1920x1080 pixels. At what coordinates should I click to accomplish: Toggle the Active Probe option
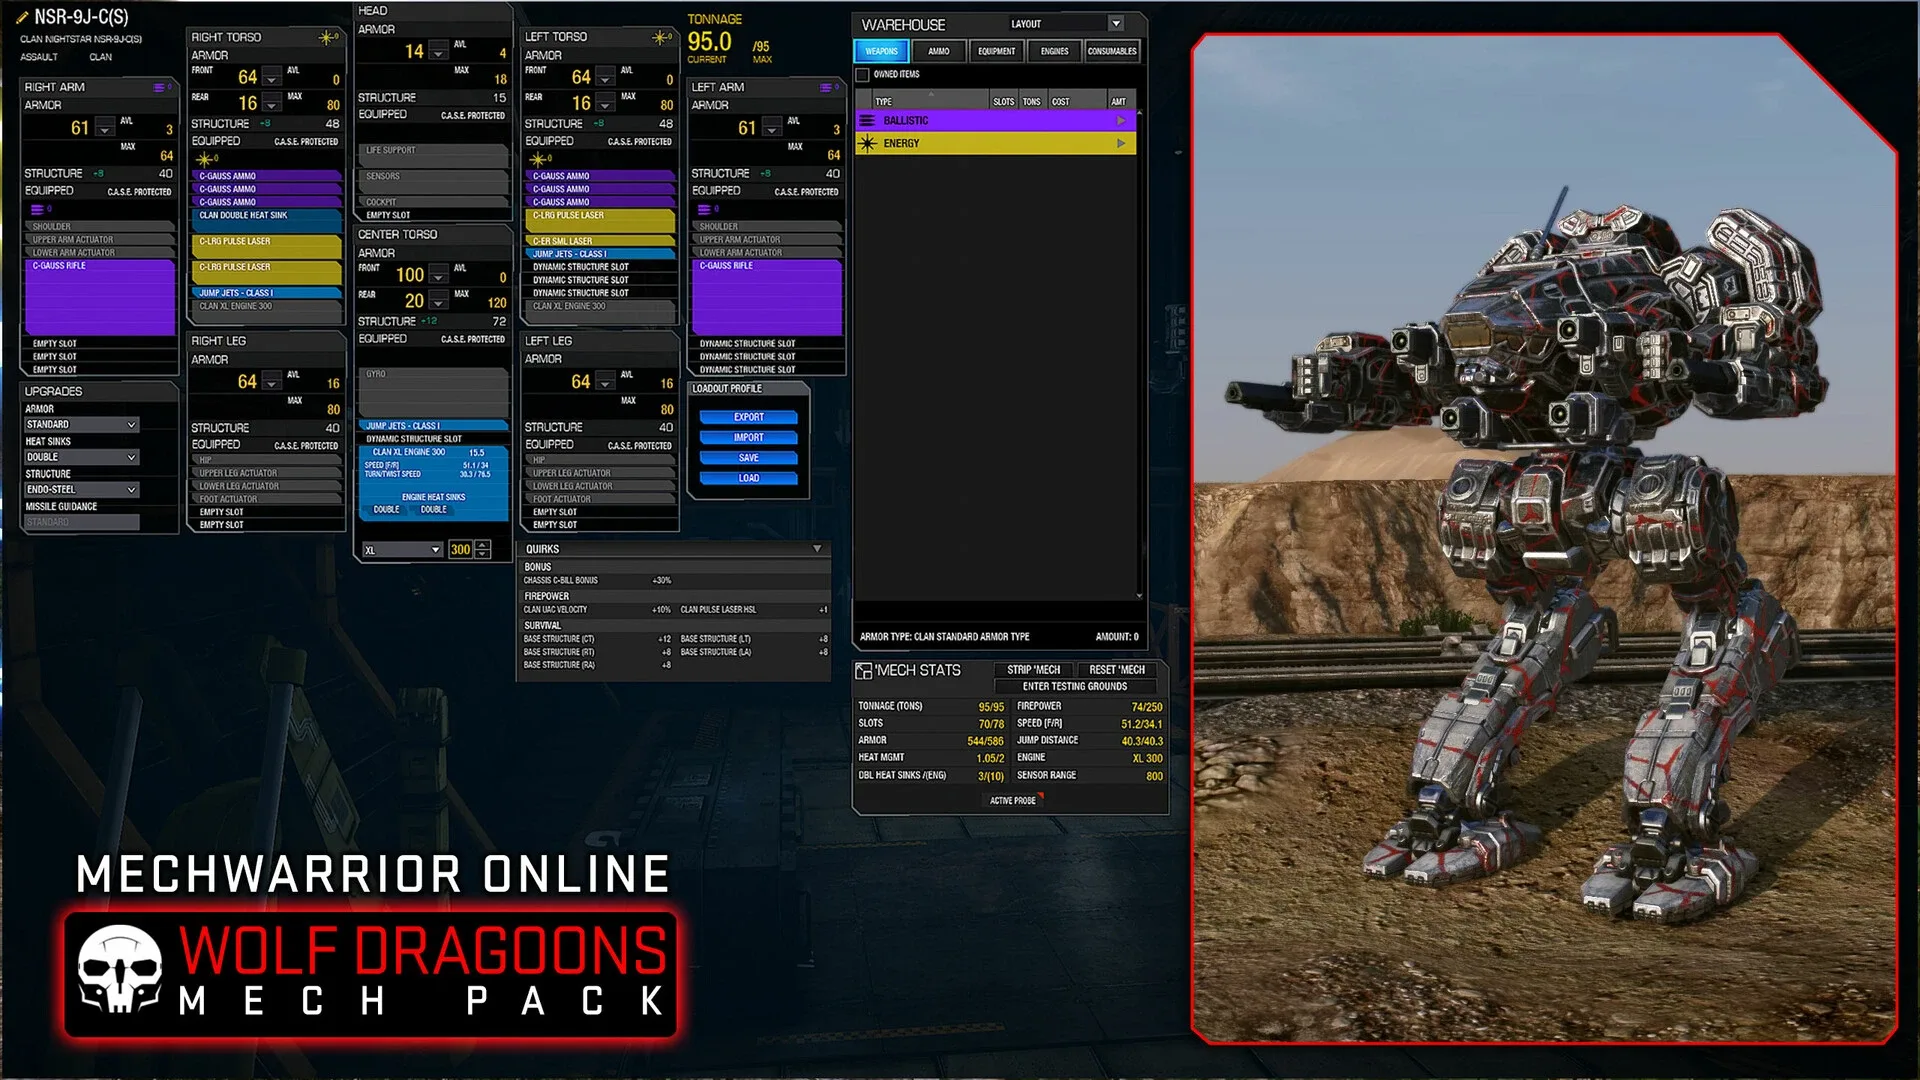point(1013,800)
